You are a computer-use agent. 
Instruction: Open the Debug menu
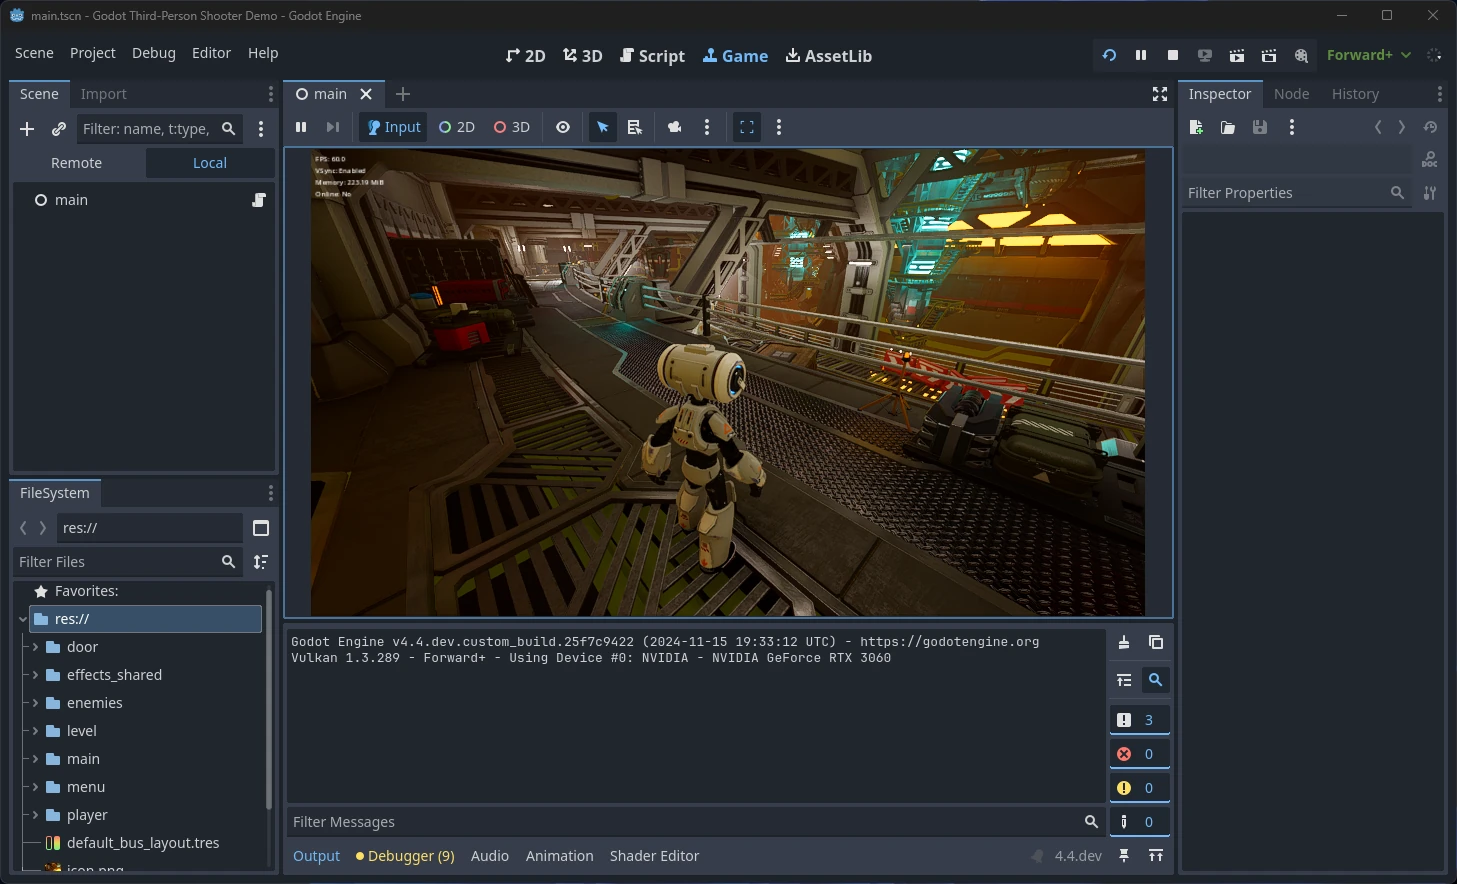[153, 52]
